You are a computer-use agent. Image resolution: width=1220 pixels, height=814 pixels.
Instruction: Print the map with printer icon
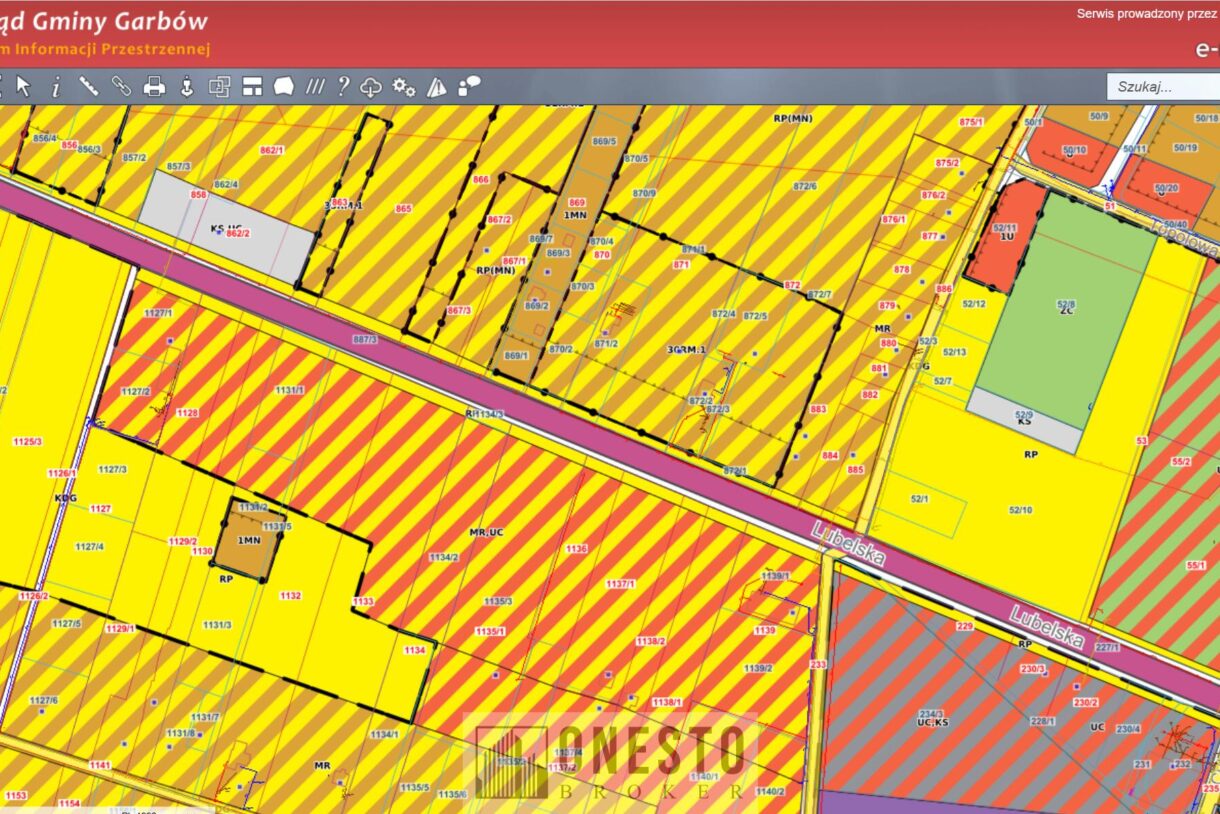(x=154, y=87)
